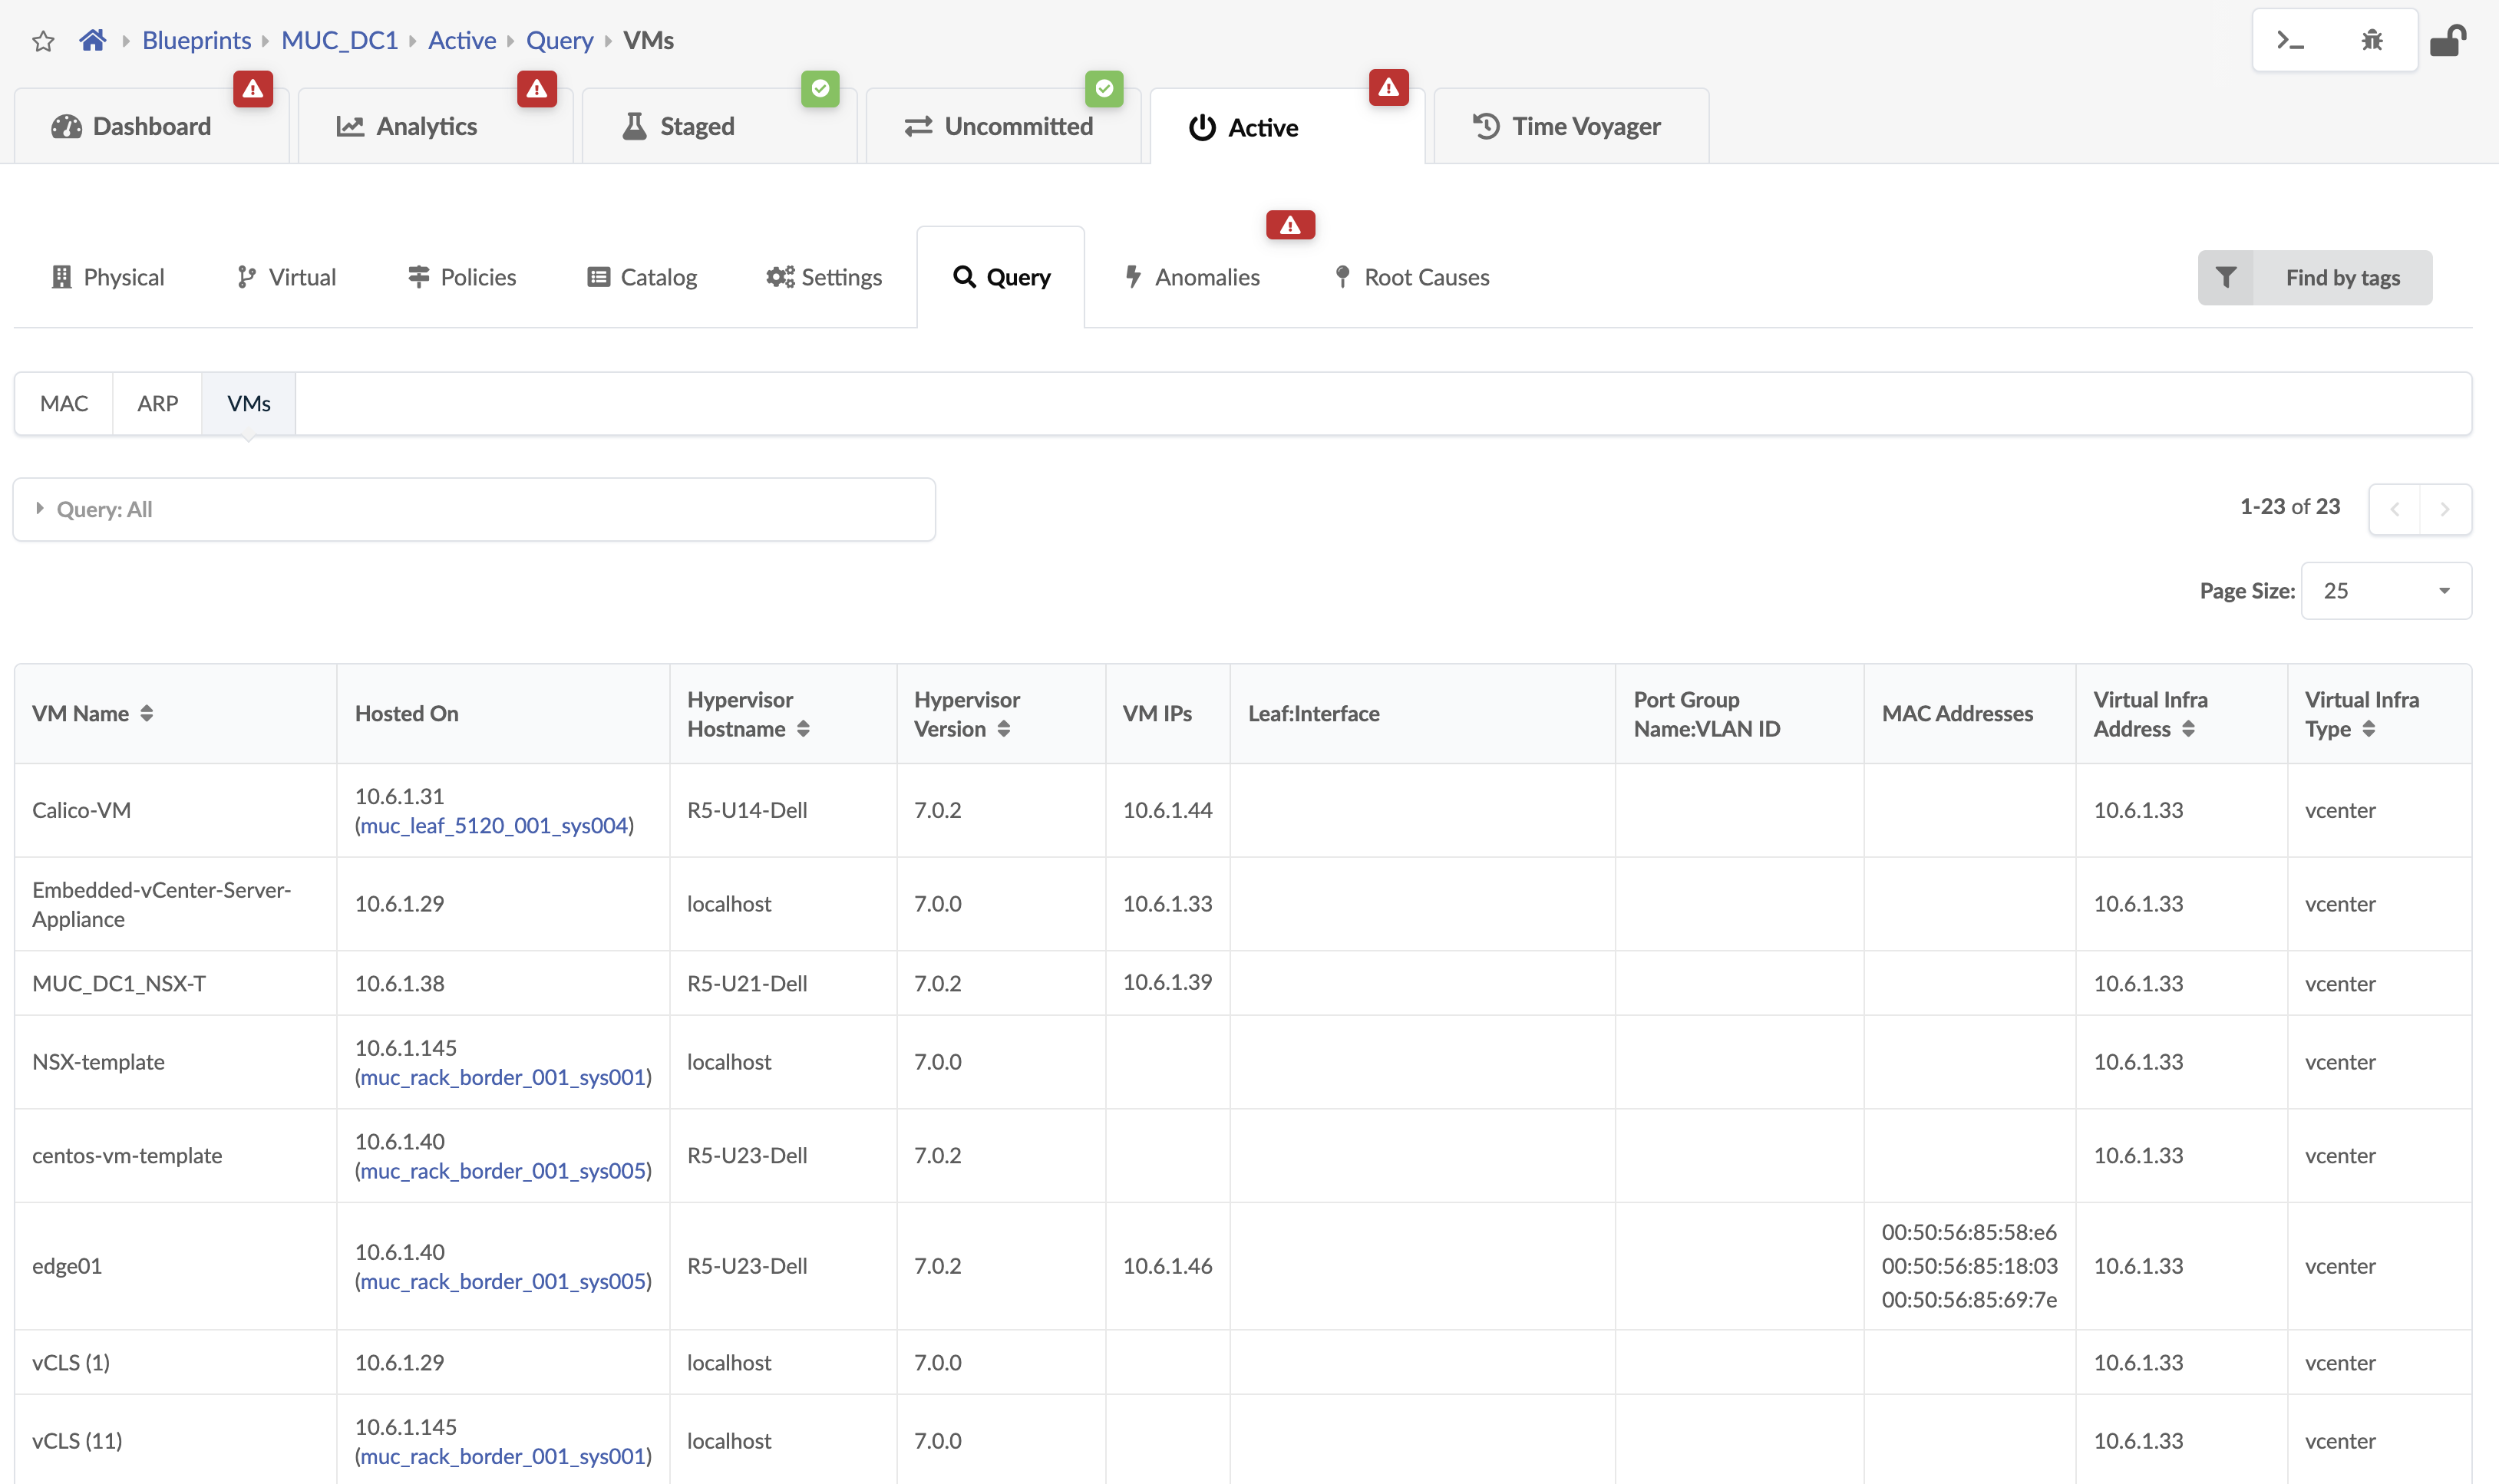
Task: Click the bug debug icon
Action: (2372, 40)
